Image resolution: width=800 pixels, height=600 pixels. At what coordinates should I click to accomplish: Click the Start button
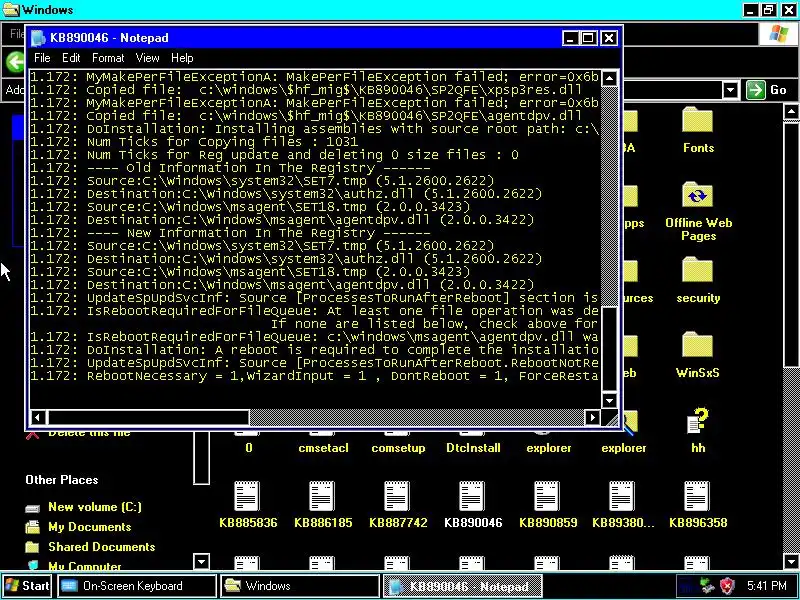click(28, 586)
